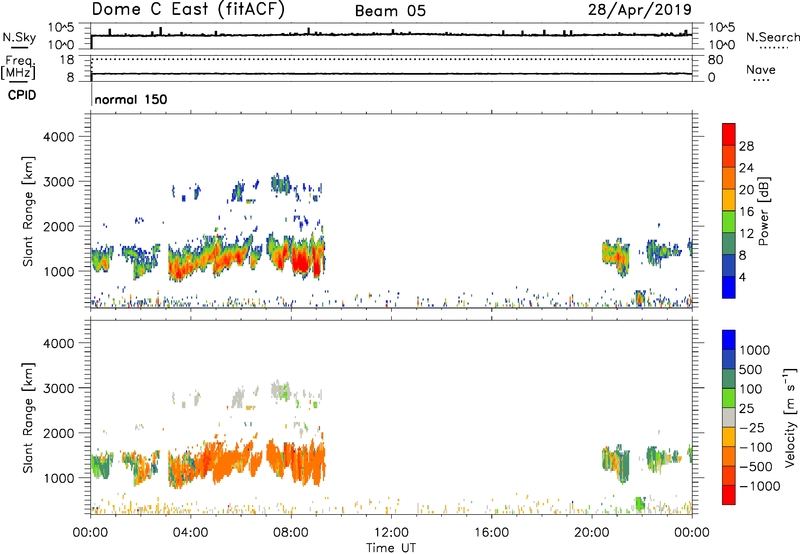Viewport: 800px width, 554px height.
Task: Click the 'Nave' legend label
Action: point(761,70)
